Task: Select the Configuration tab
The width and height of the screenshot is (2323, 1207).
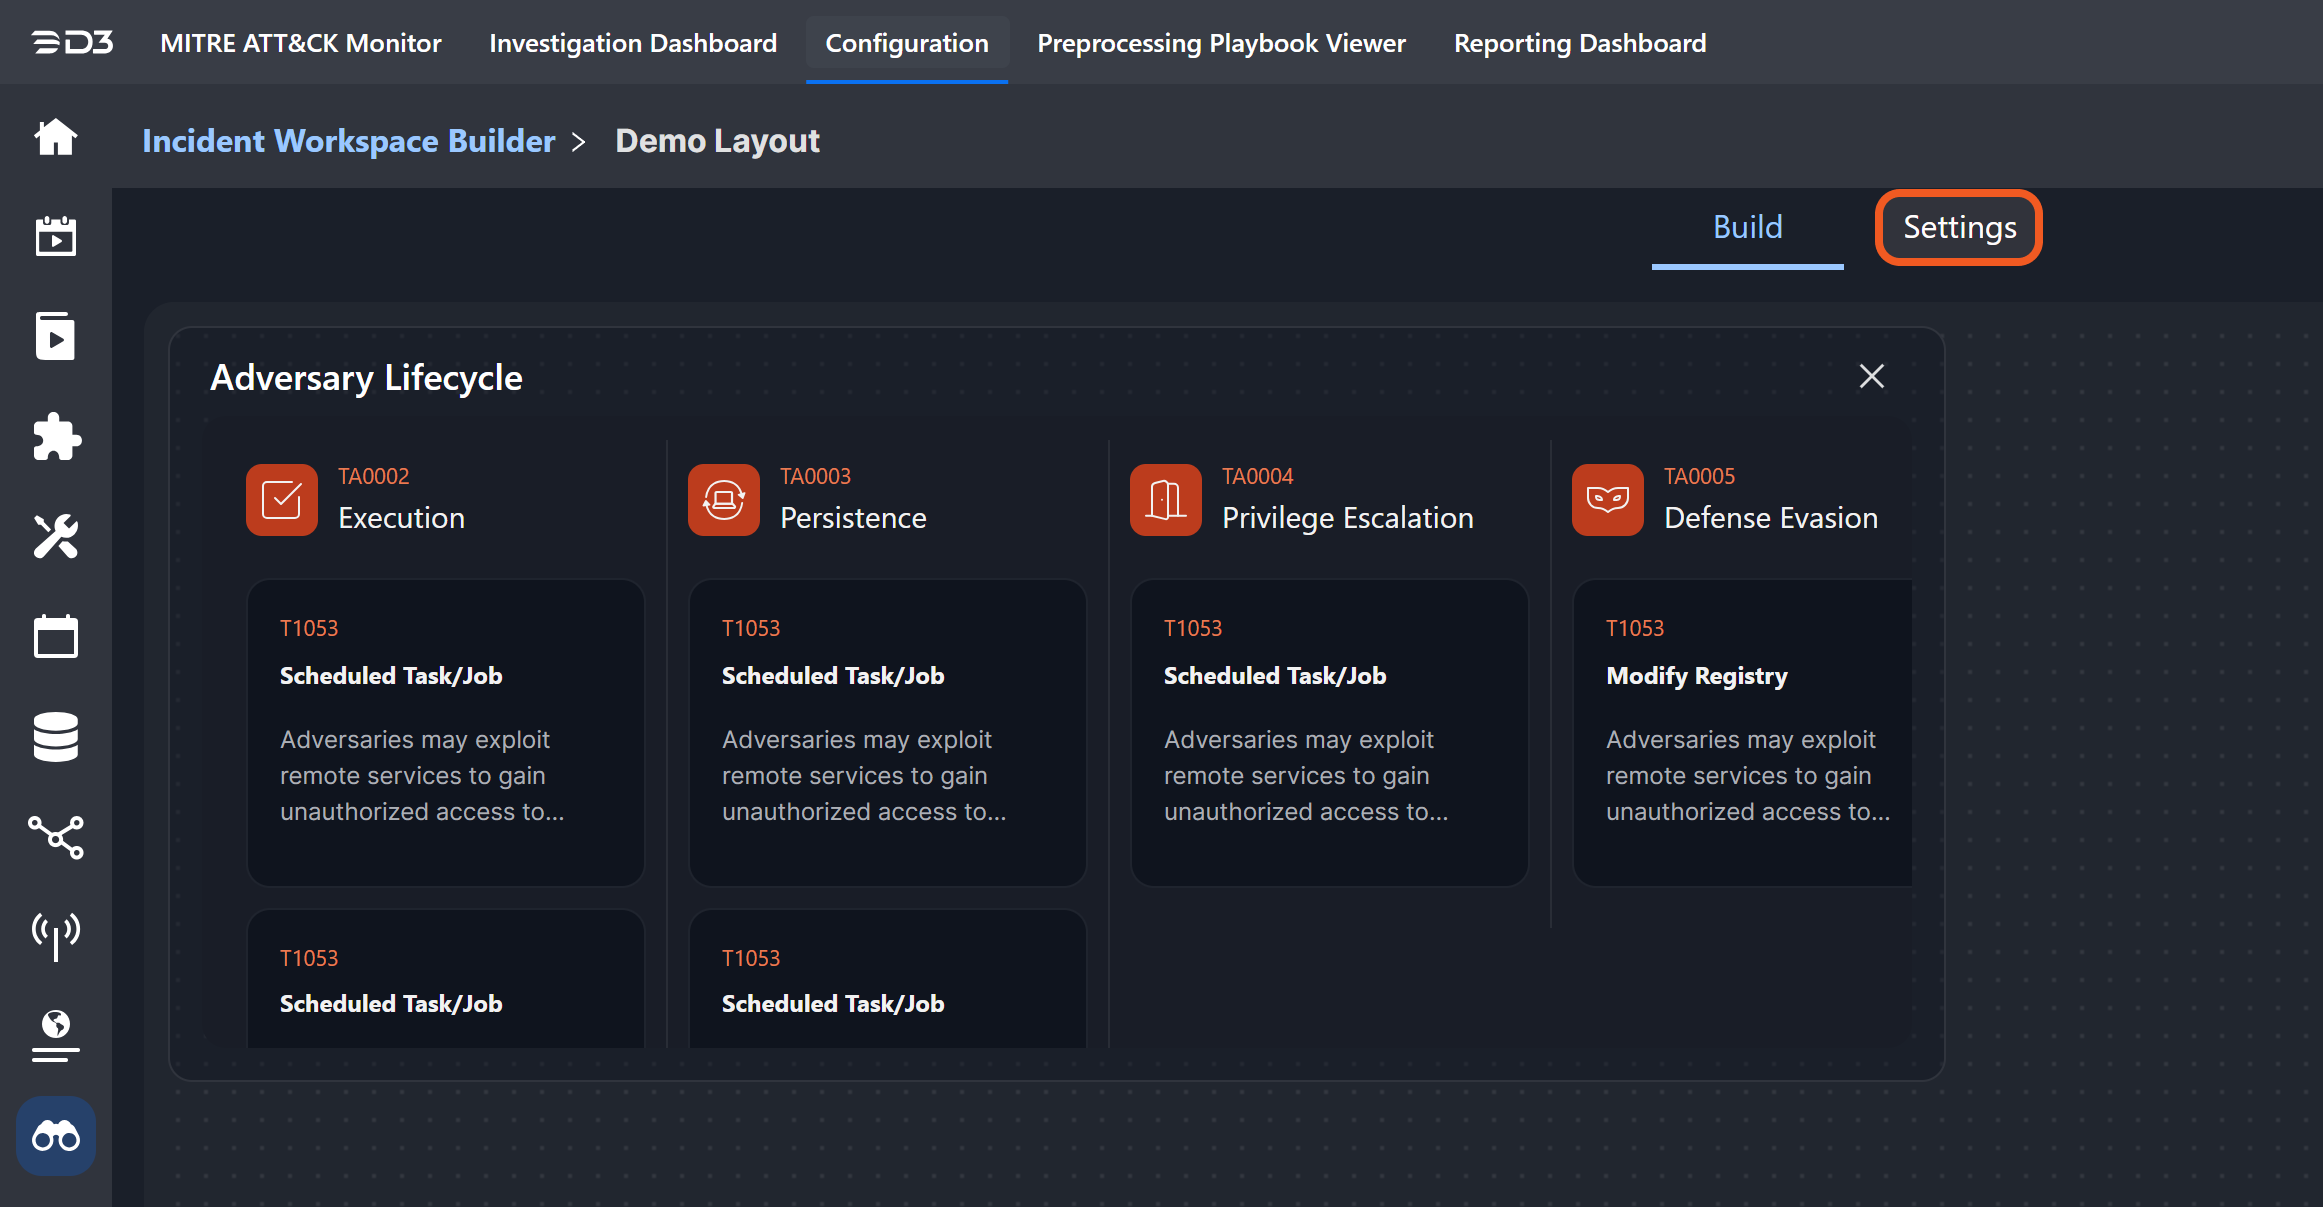Action: click(x=907, y=43)
